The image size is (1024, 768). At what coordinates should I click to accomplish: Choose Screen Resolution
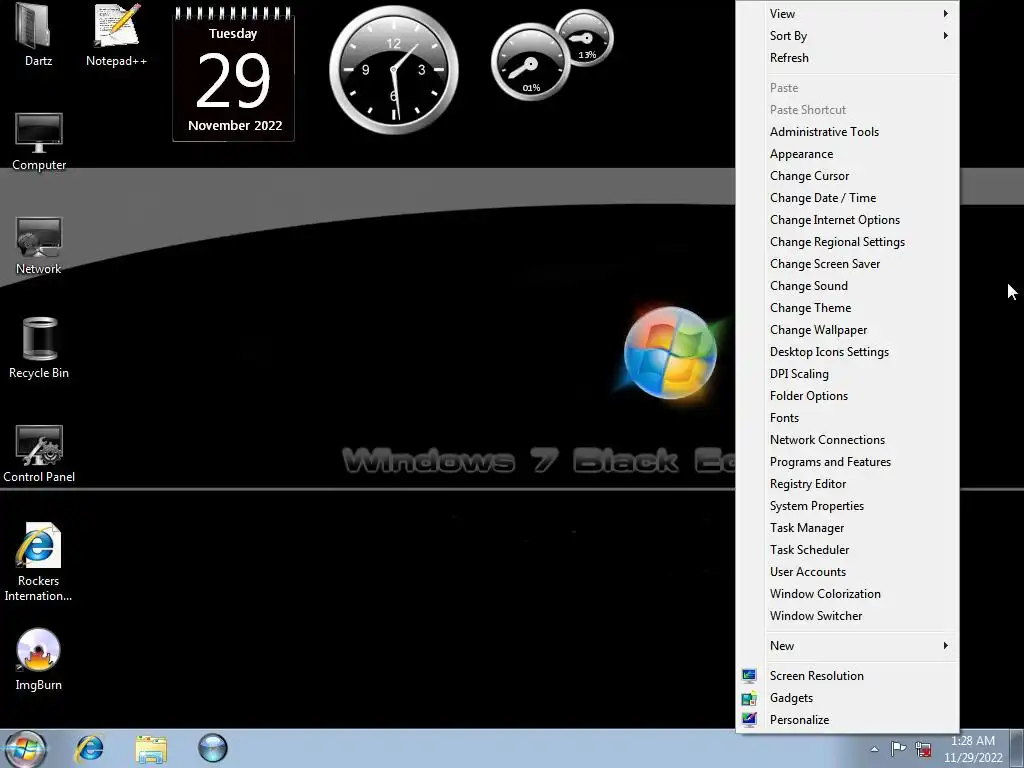click(x=848, y=676)
